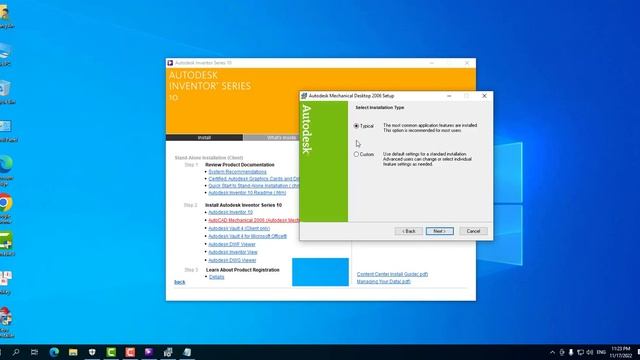Open File Explorer from the taskbar
Screen dimensions: 640x360
[73, 352]
